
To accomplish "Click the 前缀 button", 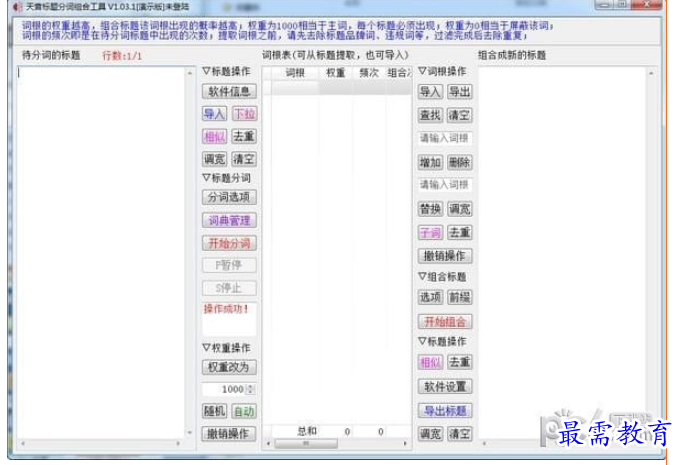I will coord(460,298).
